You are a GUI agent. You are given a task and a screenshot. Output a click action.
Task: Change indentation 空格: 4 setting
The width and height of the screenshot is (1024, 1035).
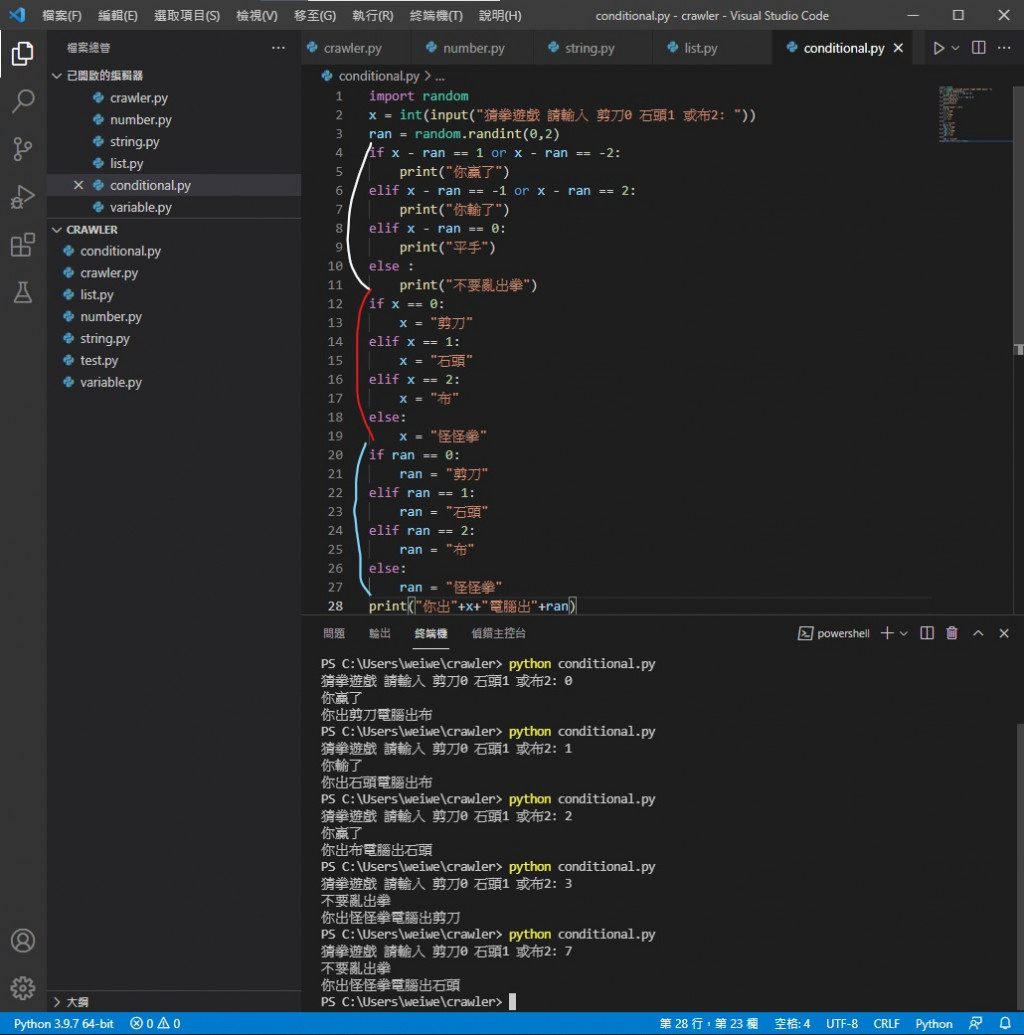coord(792,1024)
